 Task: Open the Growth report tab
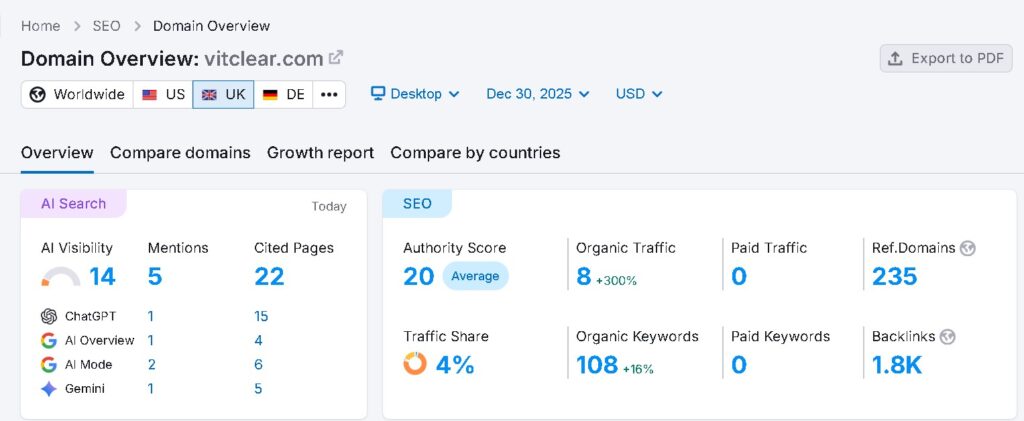point(320,153)
